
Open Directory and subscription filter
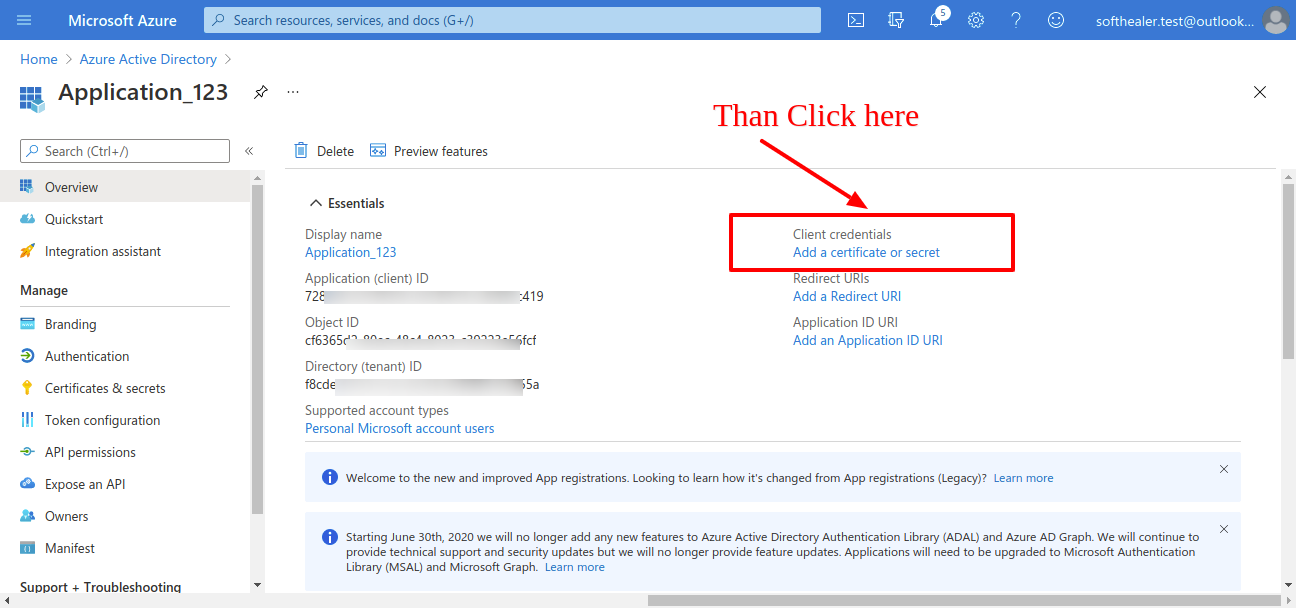[x=896, y=20]
